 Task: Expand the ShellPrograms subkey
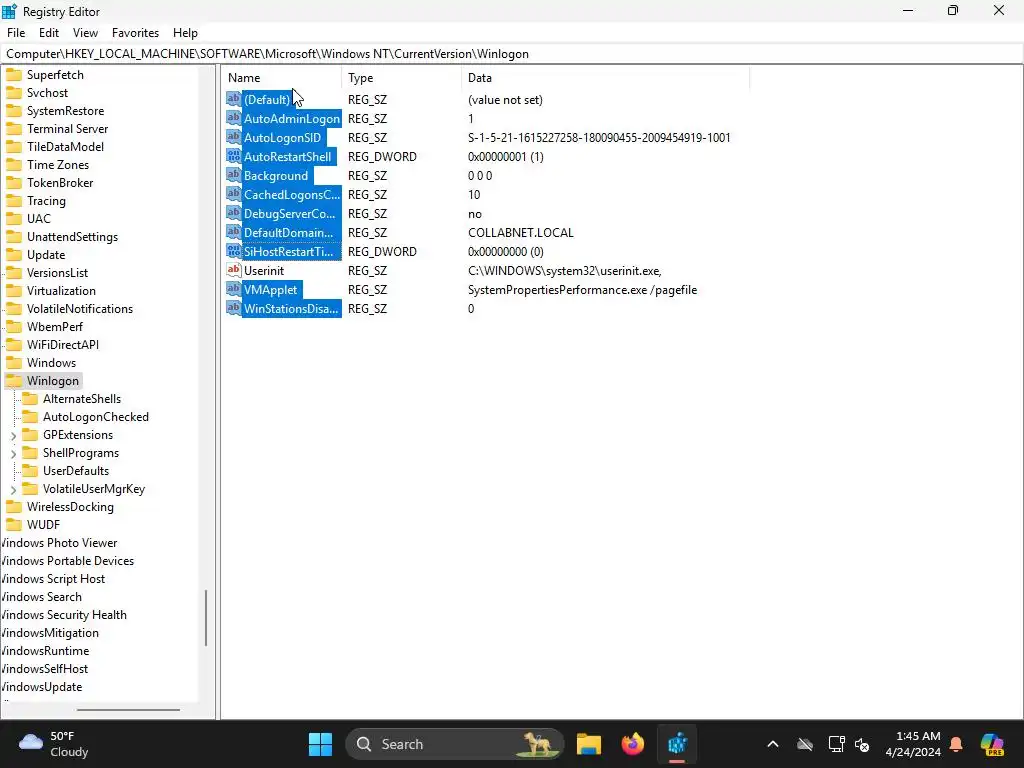point(13,453)
